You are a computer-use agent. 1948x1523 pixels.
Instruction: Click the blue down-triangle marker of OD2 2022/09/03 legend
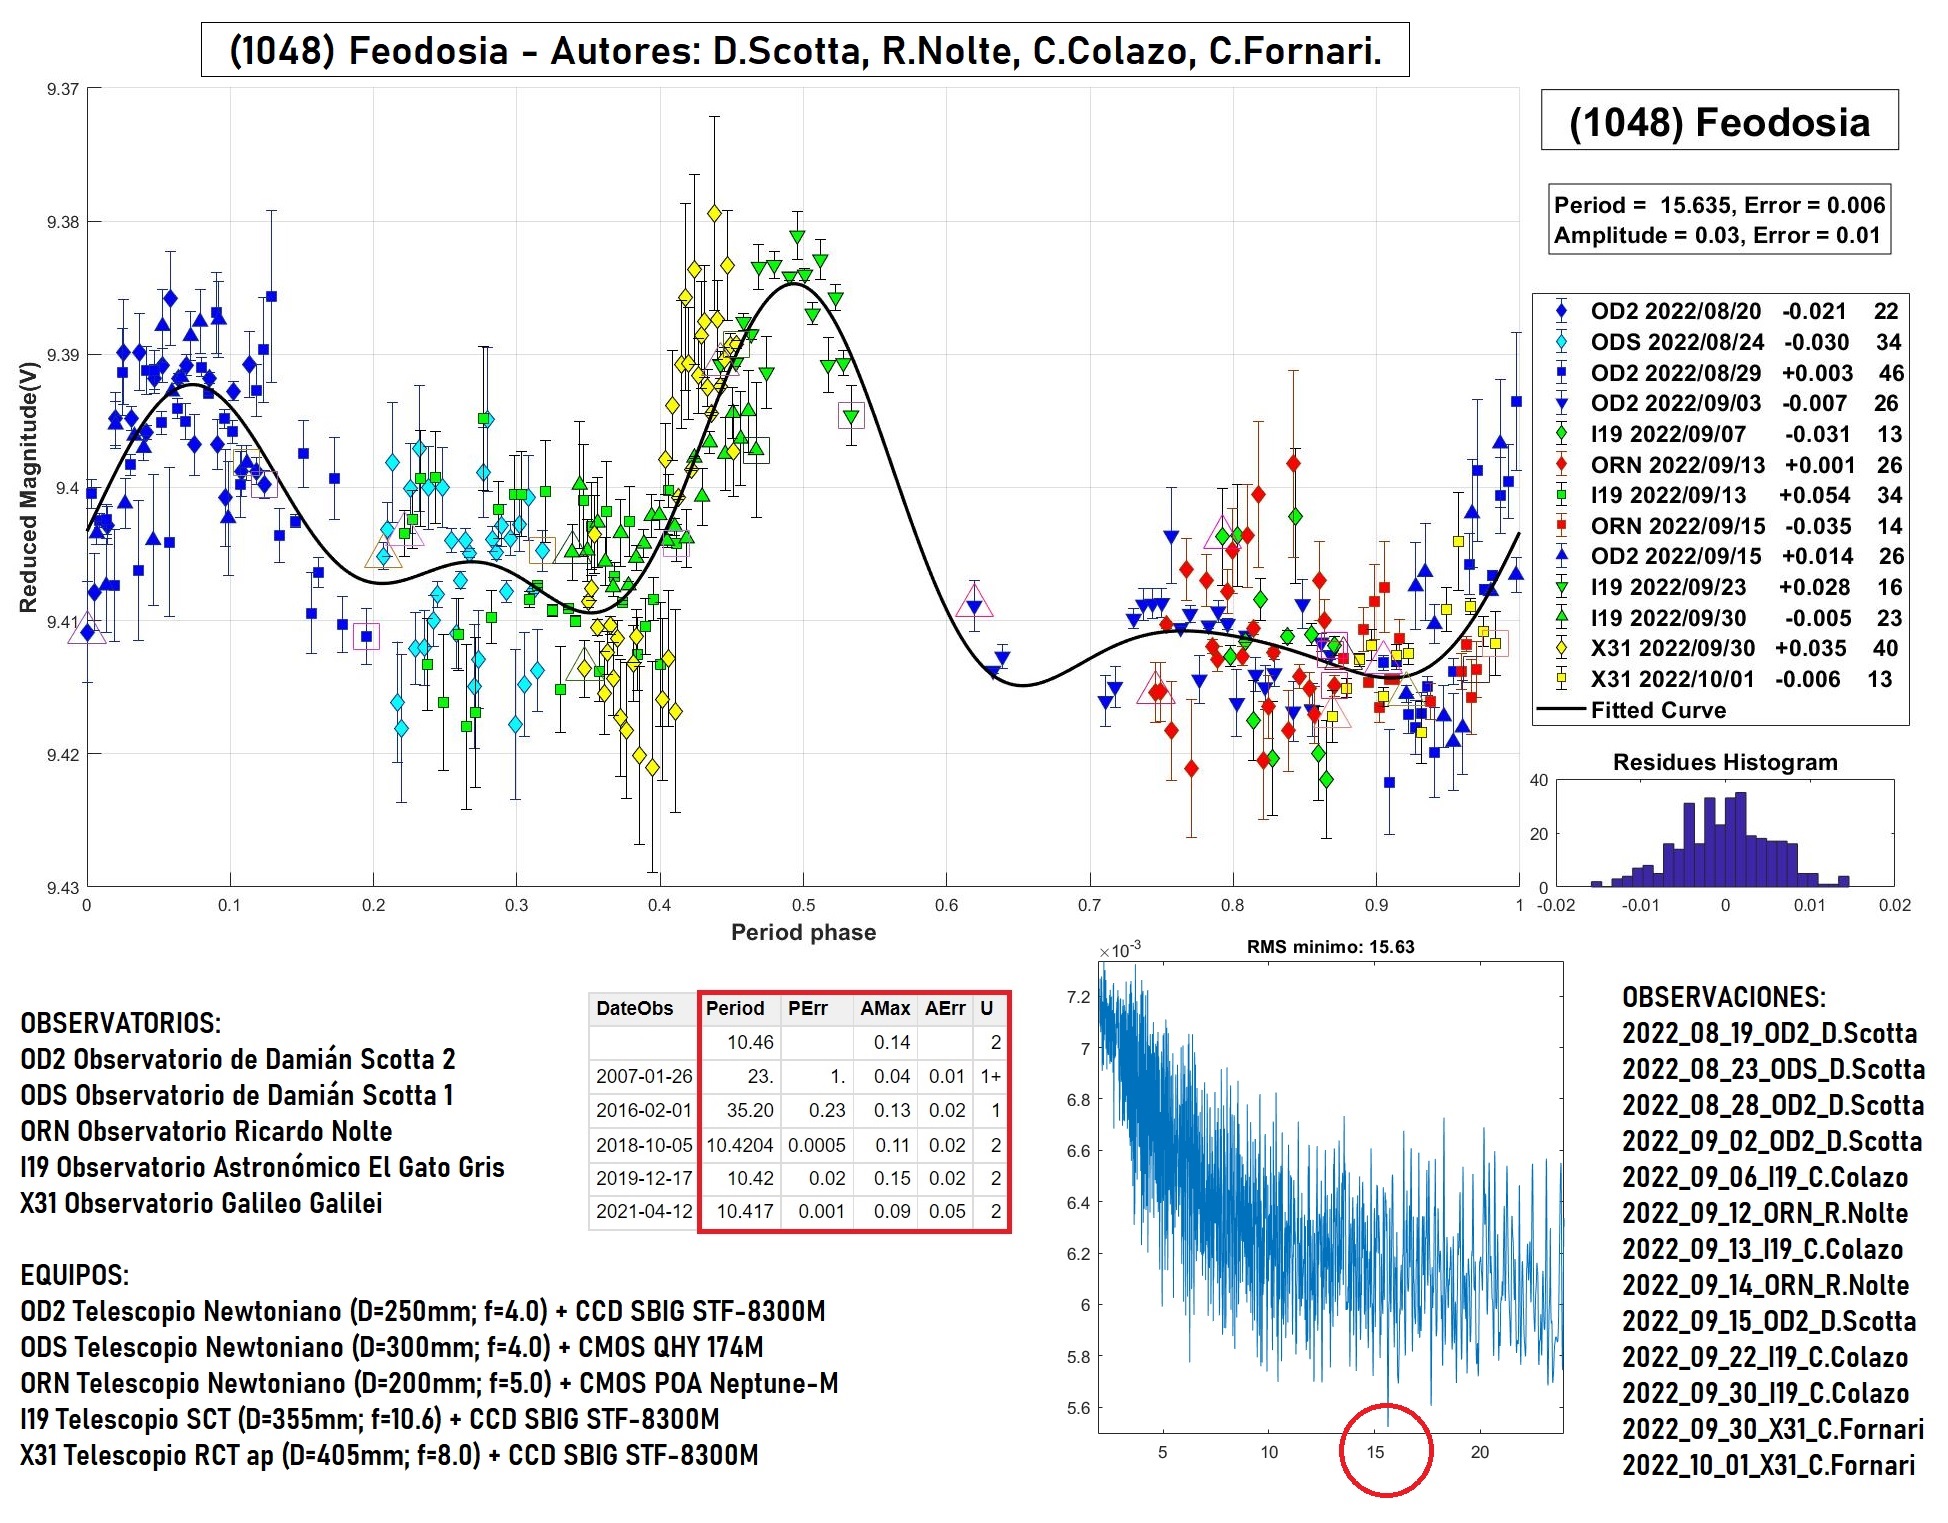tap(1561, 404)
